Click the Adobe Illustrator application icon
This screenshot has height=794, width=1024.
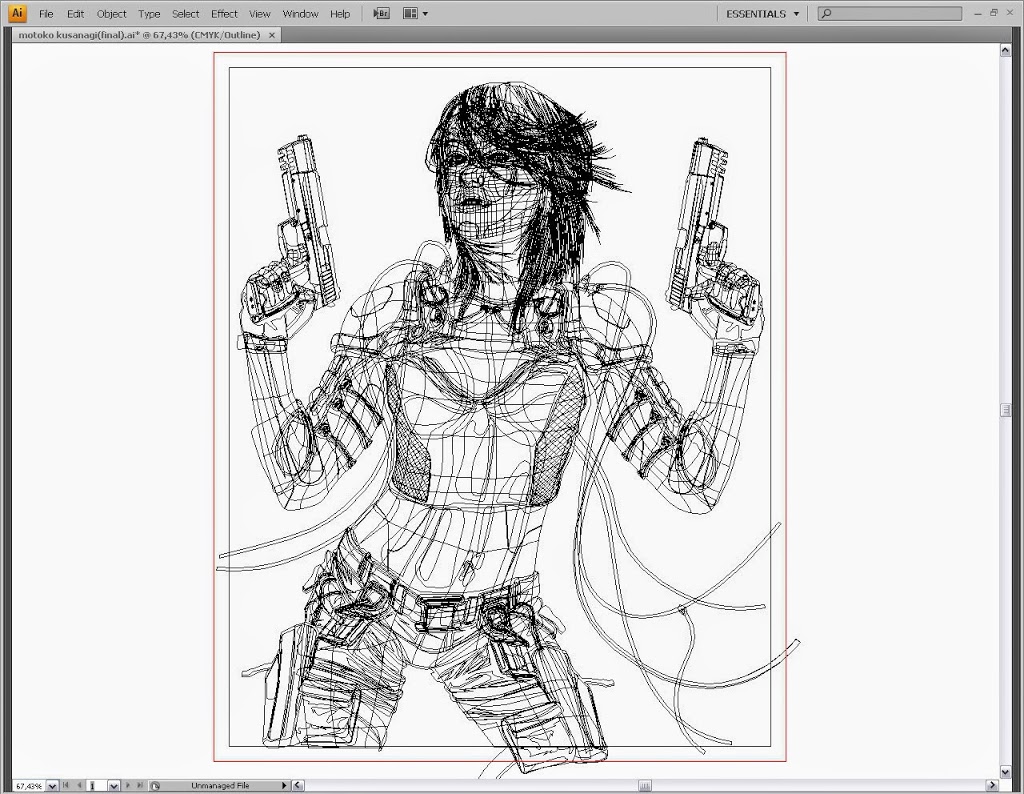(15, 13)
